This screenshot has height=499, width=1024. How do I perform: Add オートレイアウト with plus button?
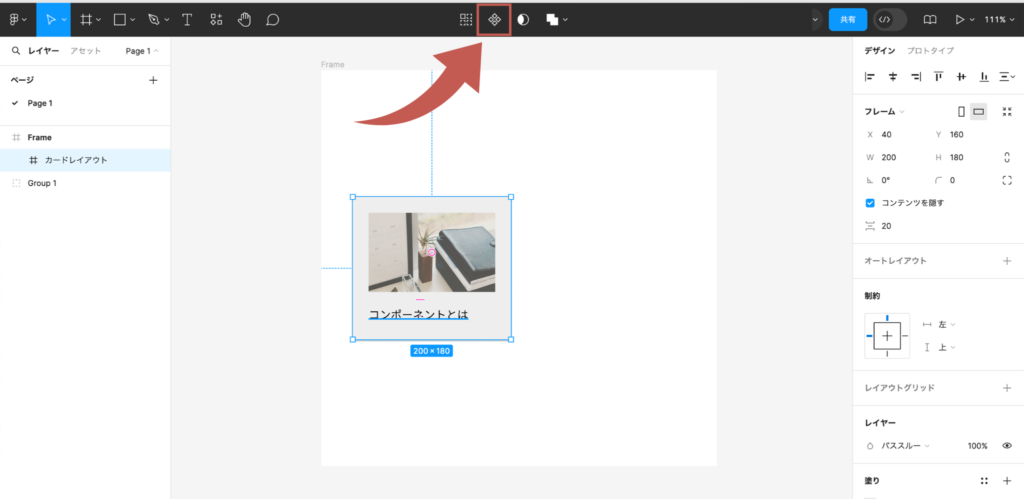[1006, 261]
